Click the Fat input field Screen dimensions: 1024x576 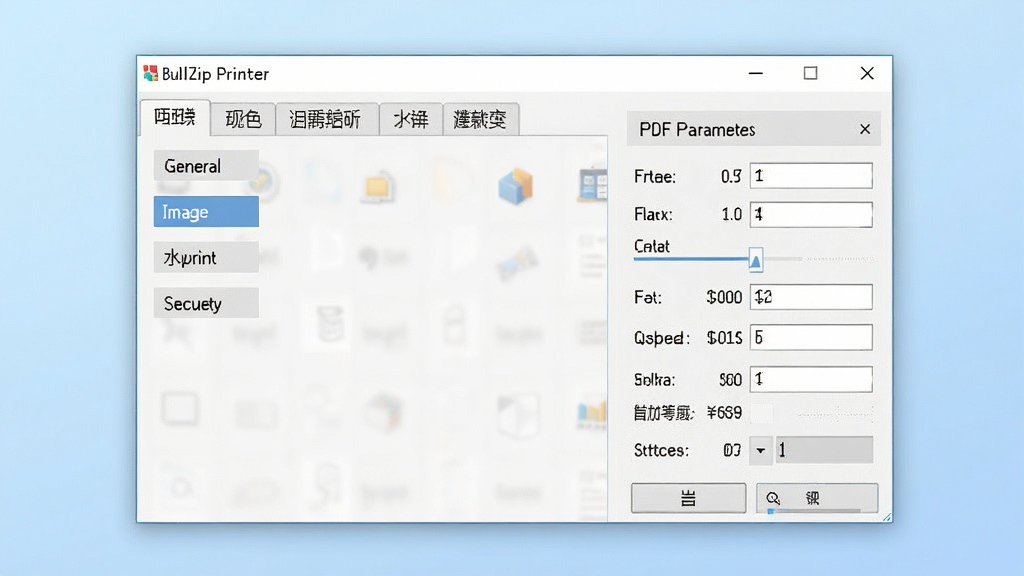tap(810, 297)
